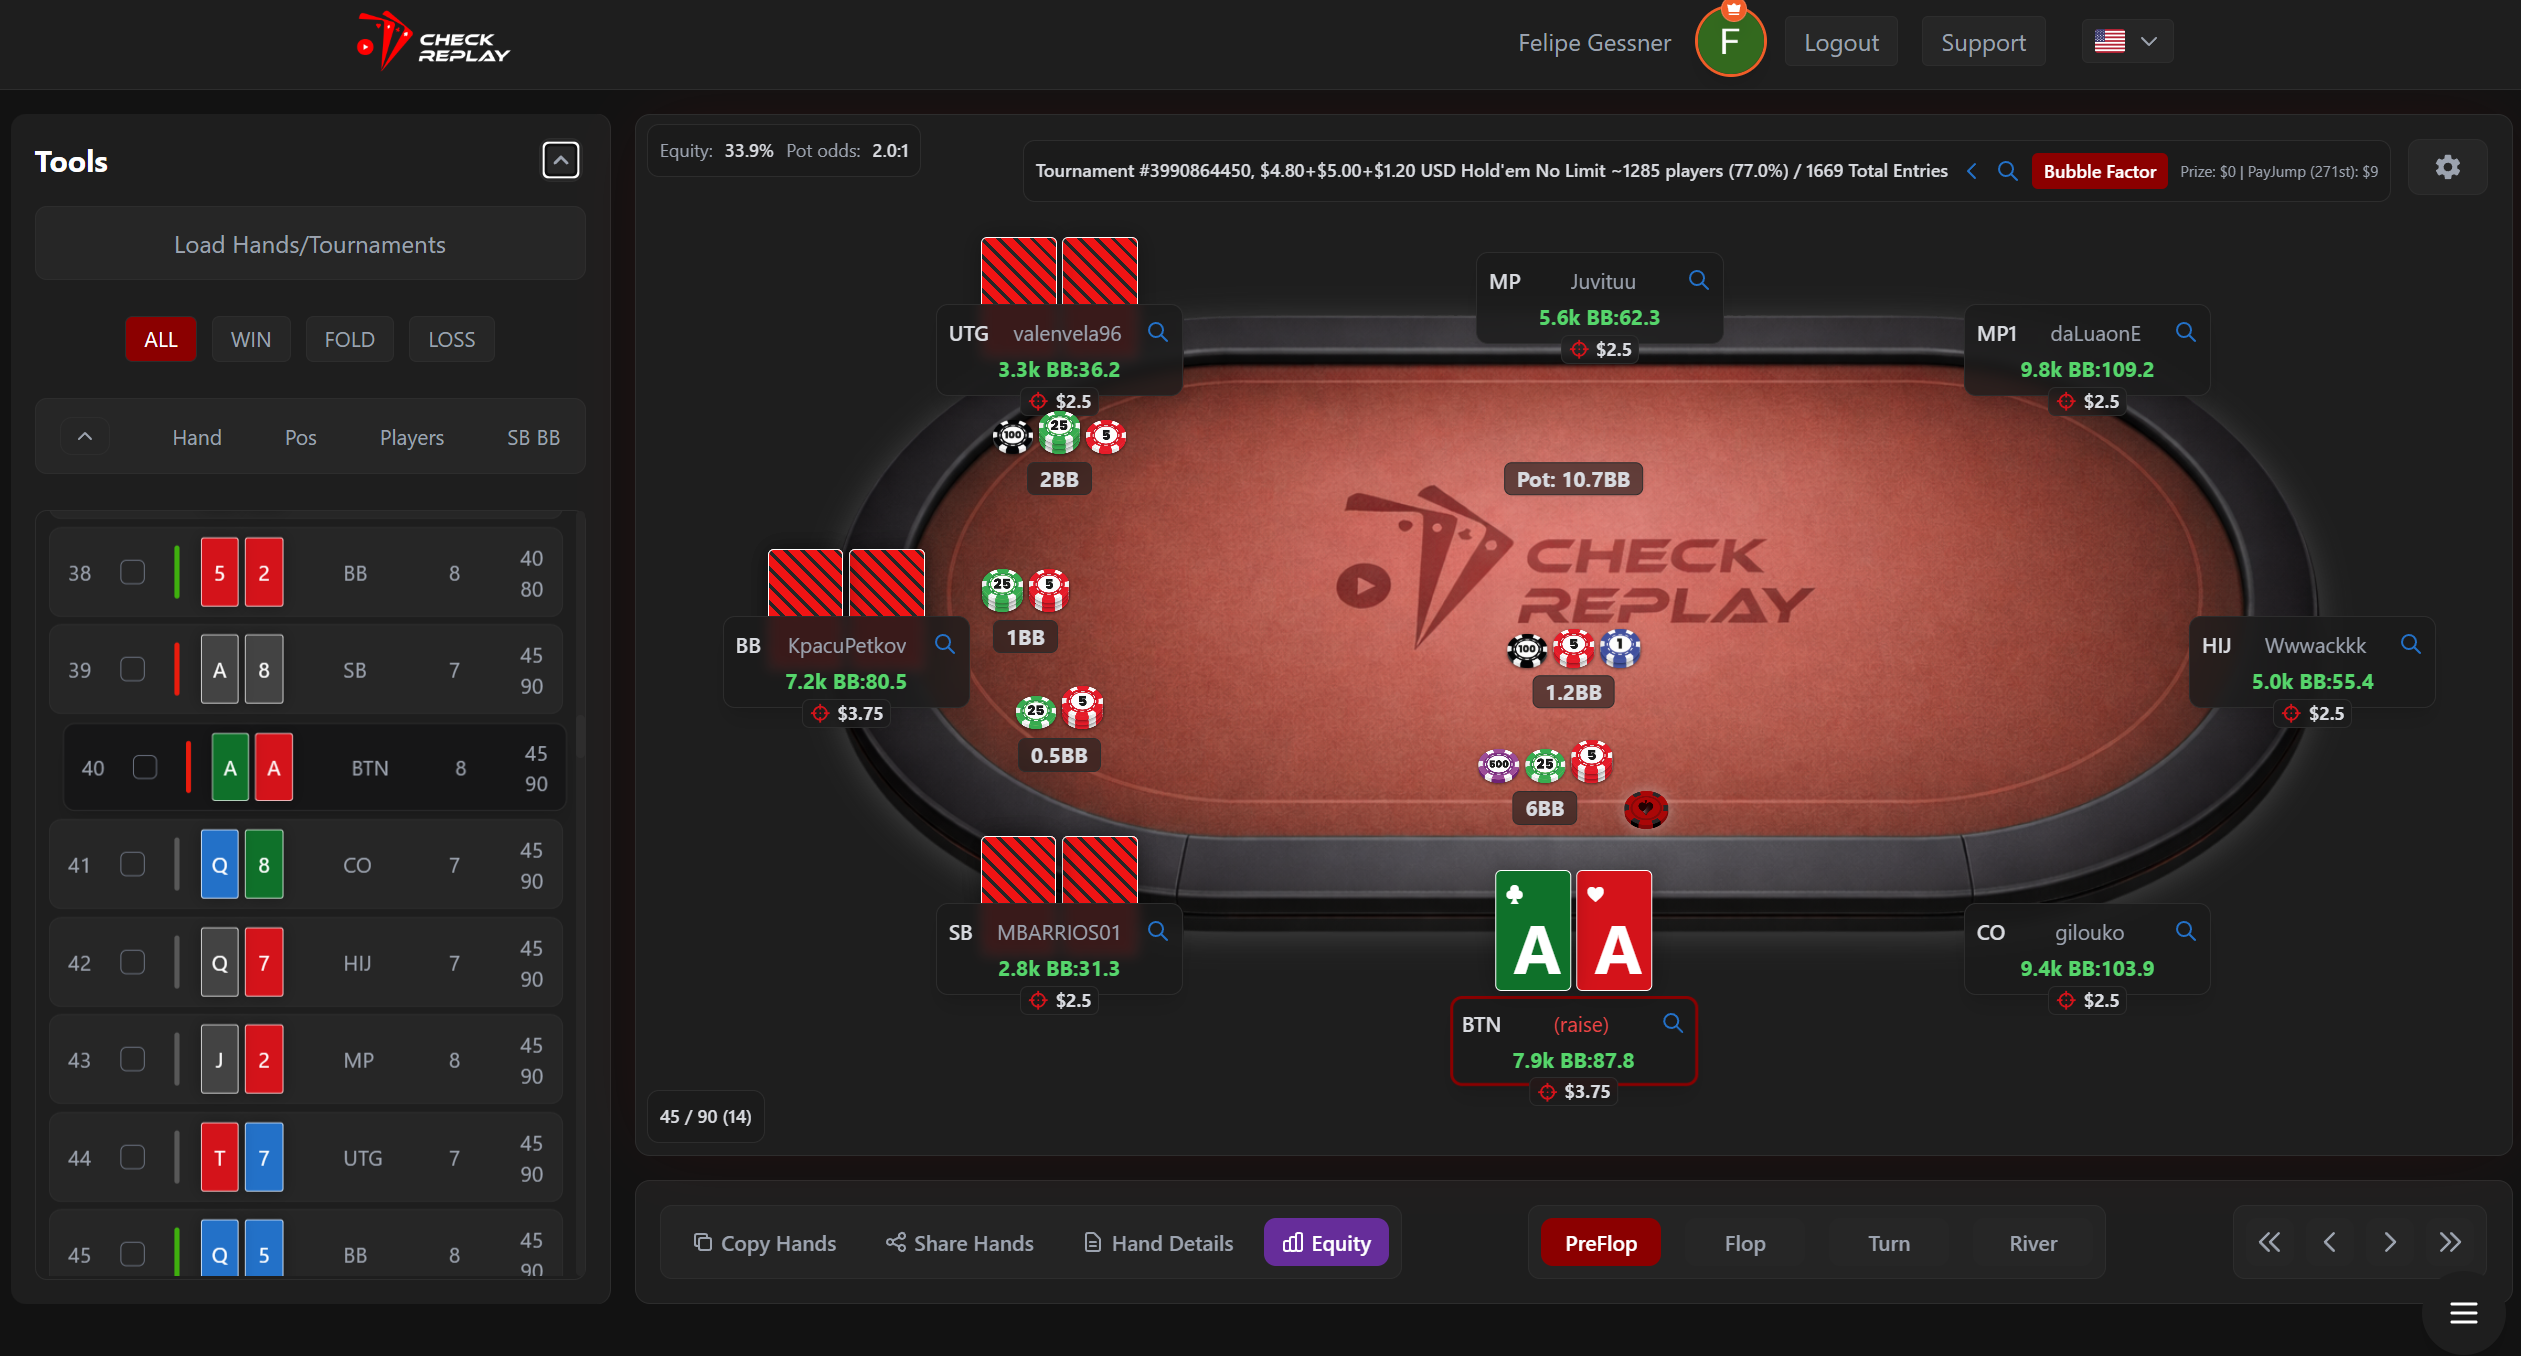Open Wwwackkk player lookup magnifier
This screenshot has height=1356, width=2521.
coord(2411,644)
